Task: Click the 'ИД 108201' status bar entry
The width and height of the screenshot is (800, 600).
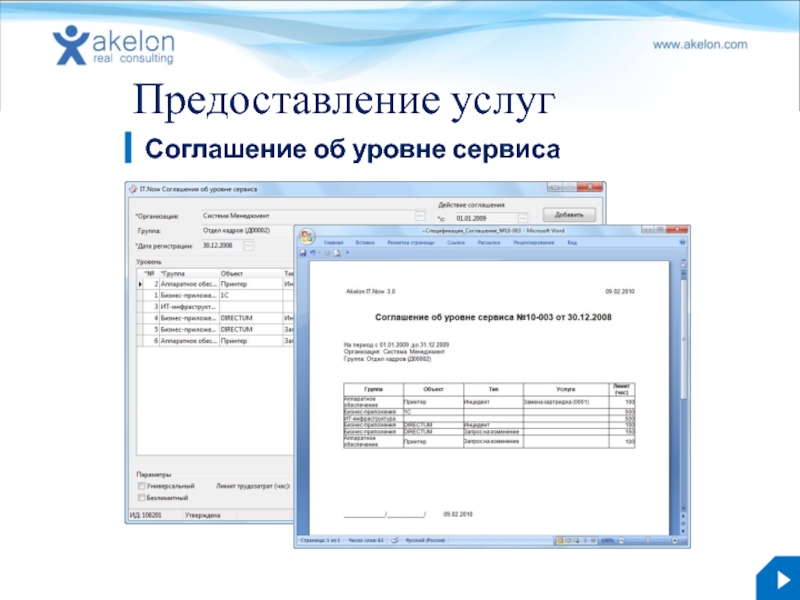Action: click(x=145, y=515)
